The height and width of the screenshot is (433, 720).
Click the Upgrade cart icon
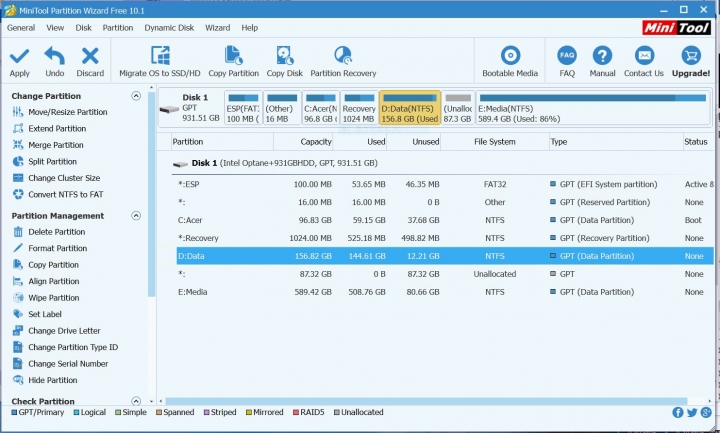pos(691,56)
